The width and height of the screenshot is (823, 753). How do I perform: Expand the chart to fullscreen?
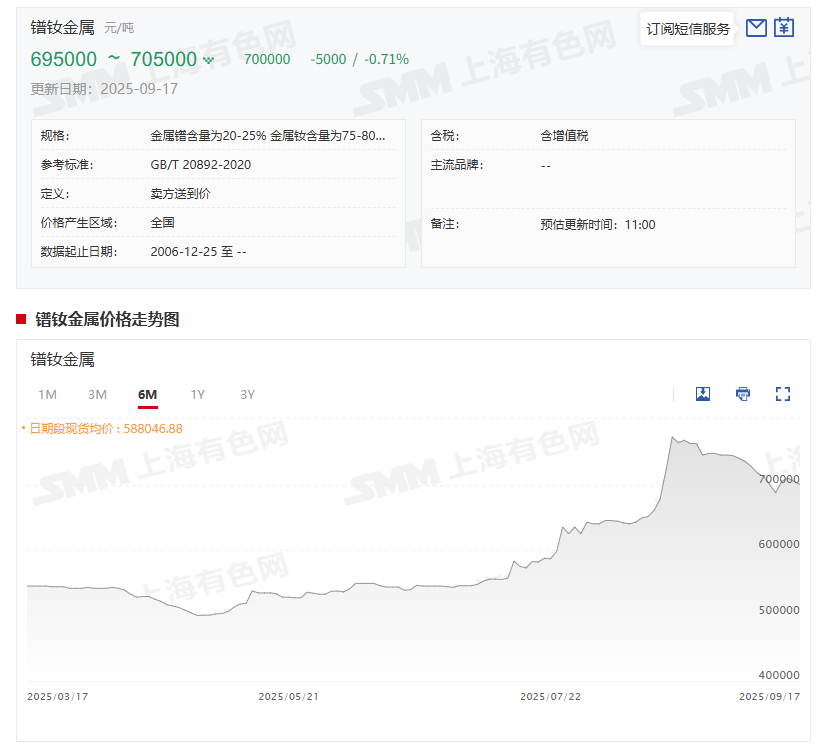[783, 394]
